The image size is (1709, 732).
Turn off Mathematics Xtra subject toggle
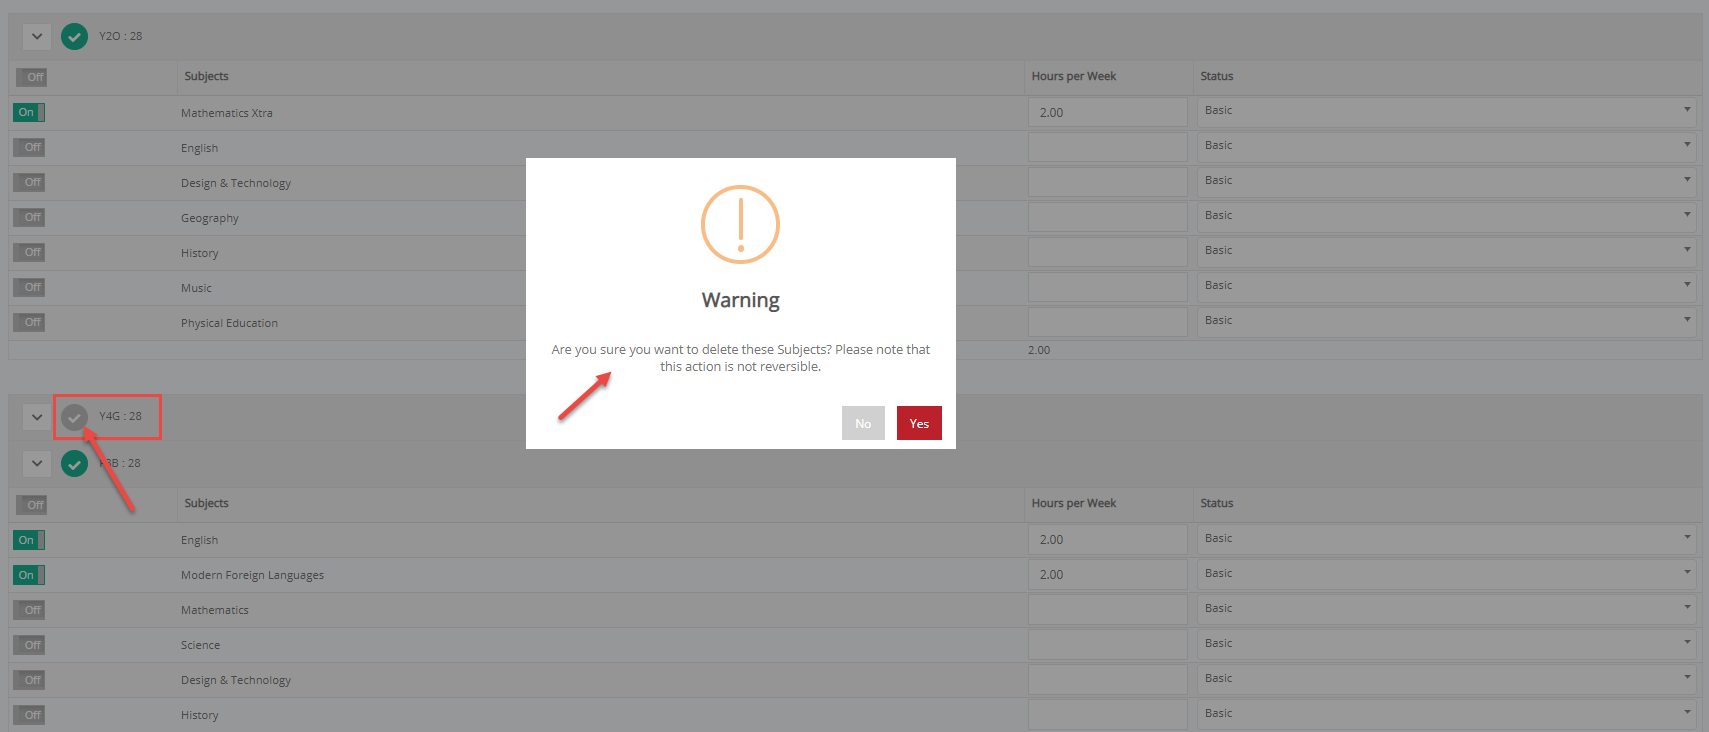(29, 112)
